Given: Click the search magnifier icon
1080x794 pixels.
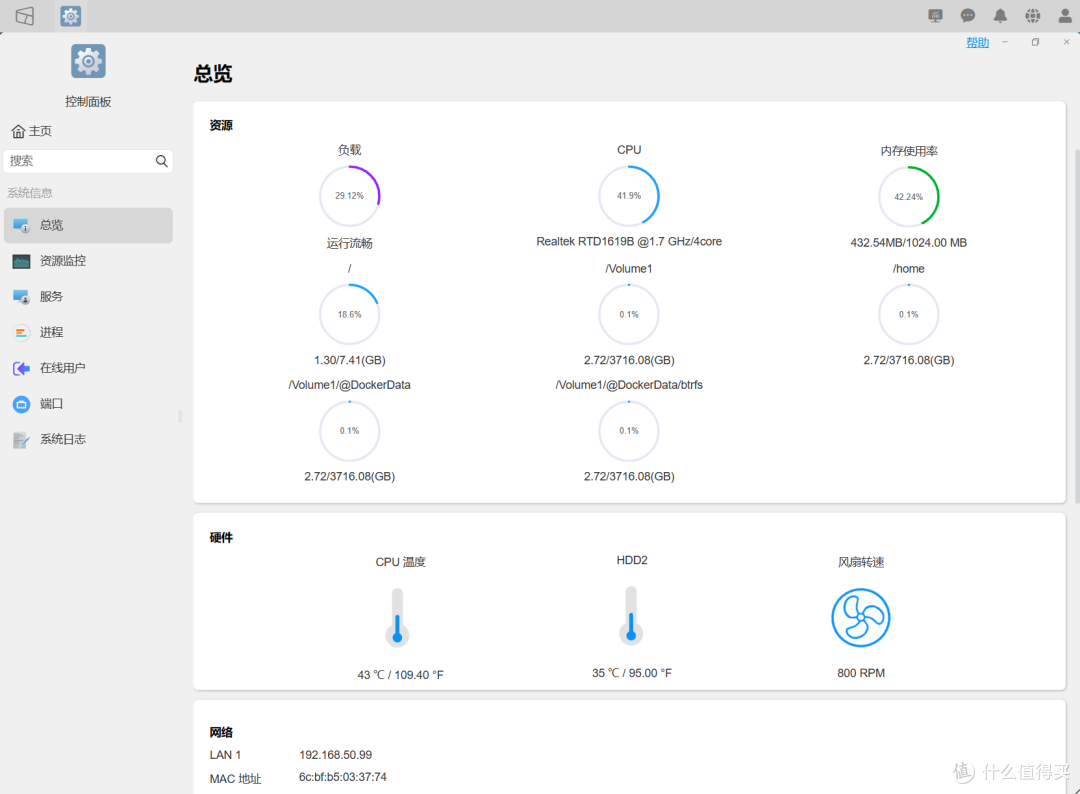Looking at the screenshot, I should [x=161, y=161].
